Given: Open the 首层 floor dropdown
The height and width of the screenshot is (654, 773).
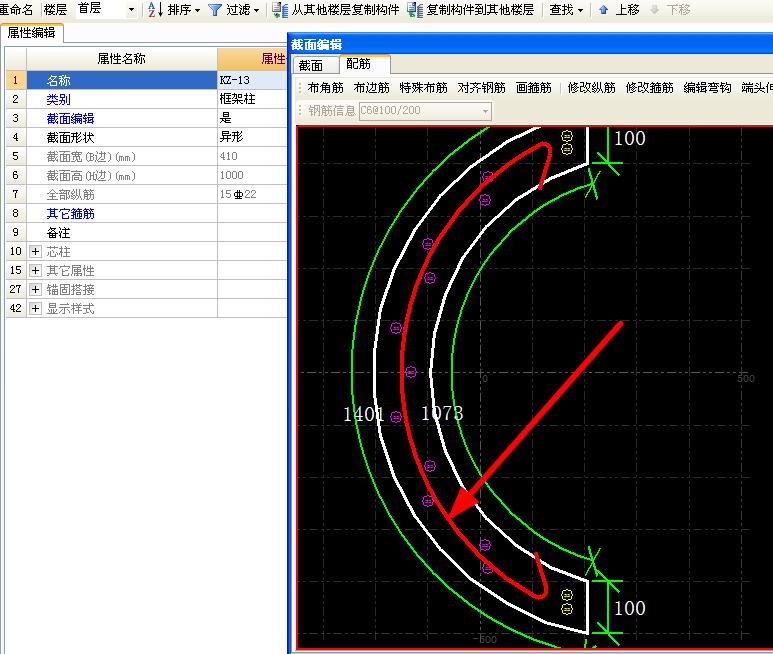Looking at the screenshot, I should [131, 9].
